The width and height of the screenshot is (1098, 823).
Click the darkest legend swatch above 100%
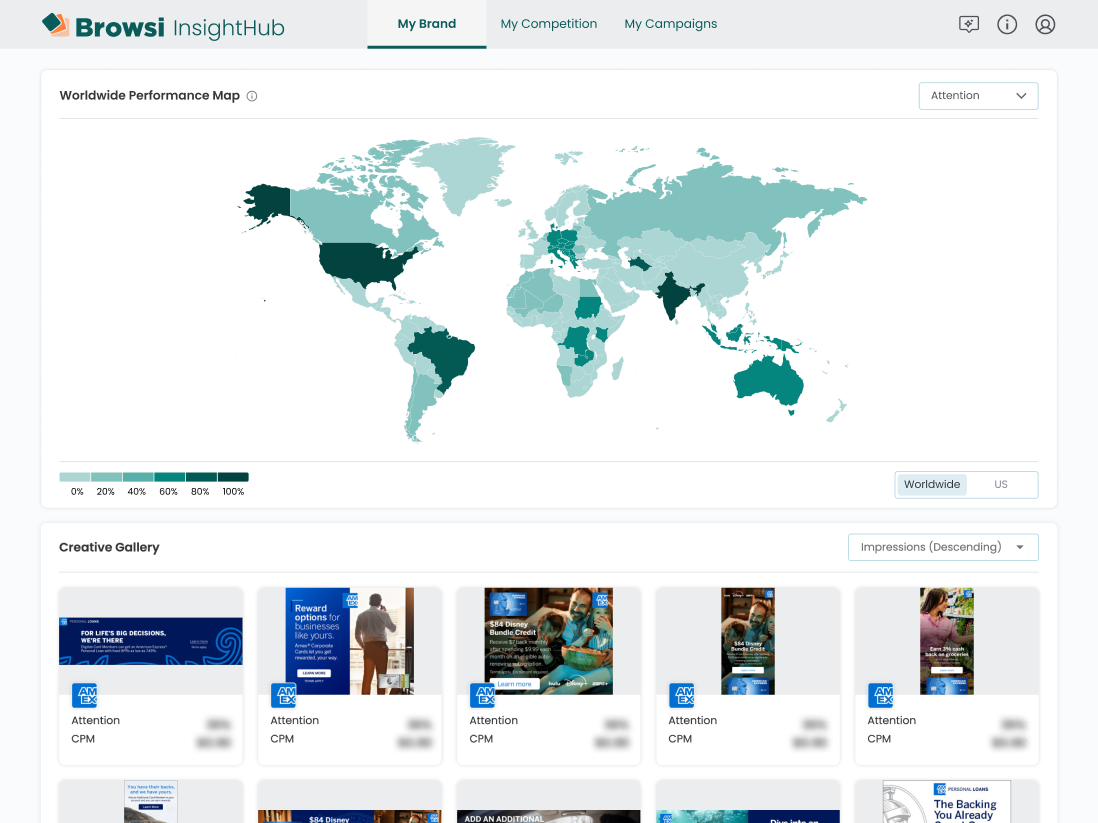click(x=233, y=477)
